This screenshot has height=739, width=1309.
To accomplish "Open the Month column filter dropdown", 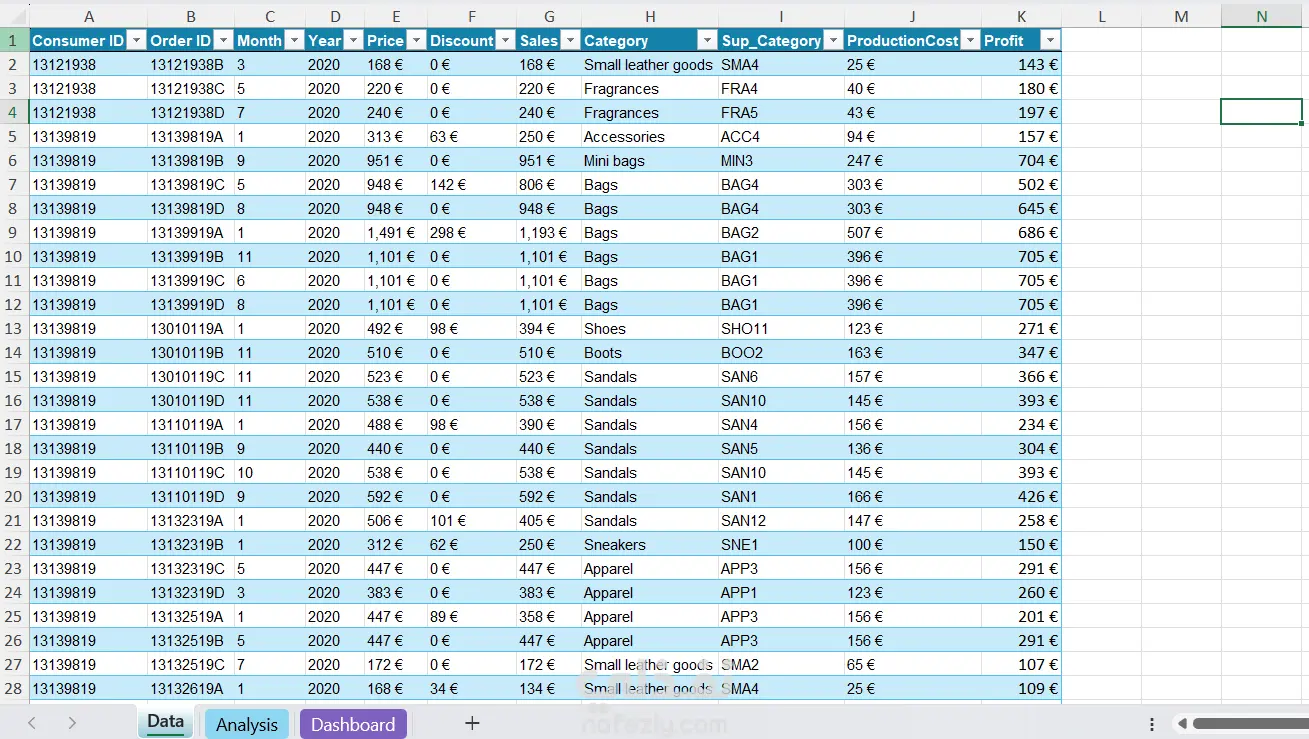I will (294, 41).
